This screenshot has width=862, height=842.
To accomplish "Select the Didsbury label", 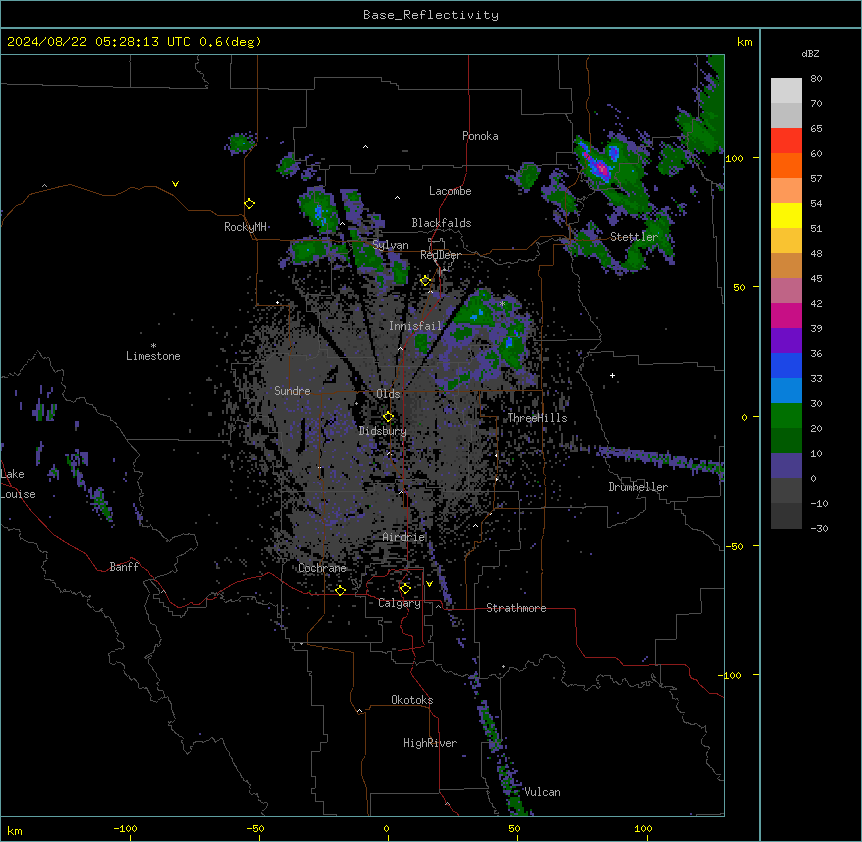I will [x=383, y=431].
